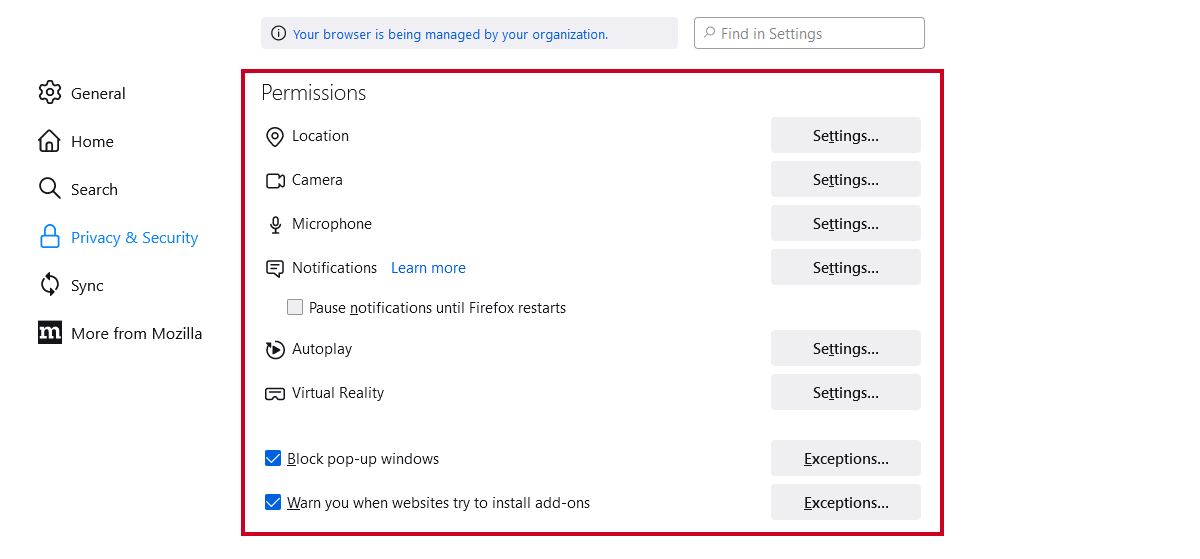
Task: Click the Virtual Reality label text
Action: pyautogui.click(x=338, y=393)
